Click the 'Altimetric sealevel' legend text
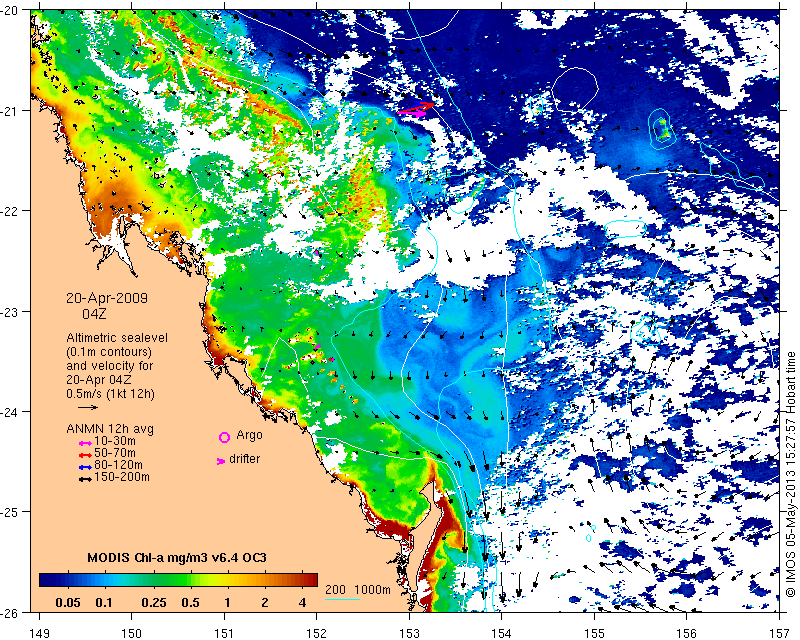 click(x=117, y=338)
